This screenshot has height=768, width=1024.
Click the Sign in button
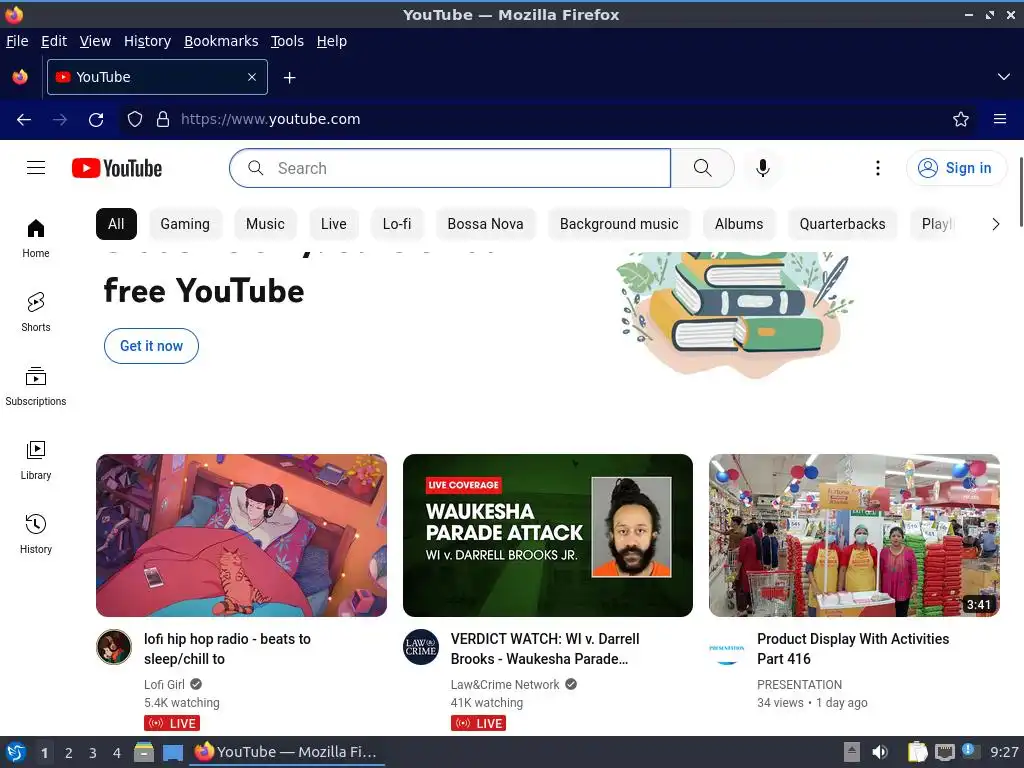pos(955,168)
